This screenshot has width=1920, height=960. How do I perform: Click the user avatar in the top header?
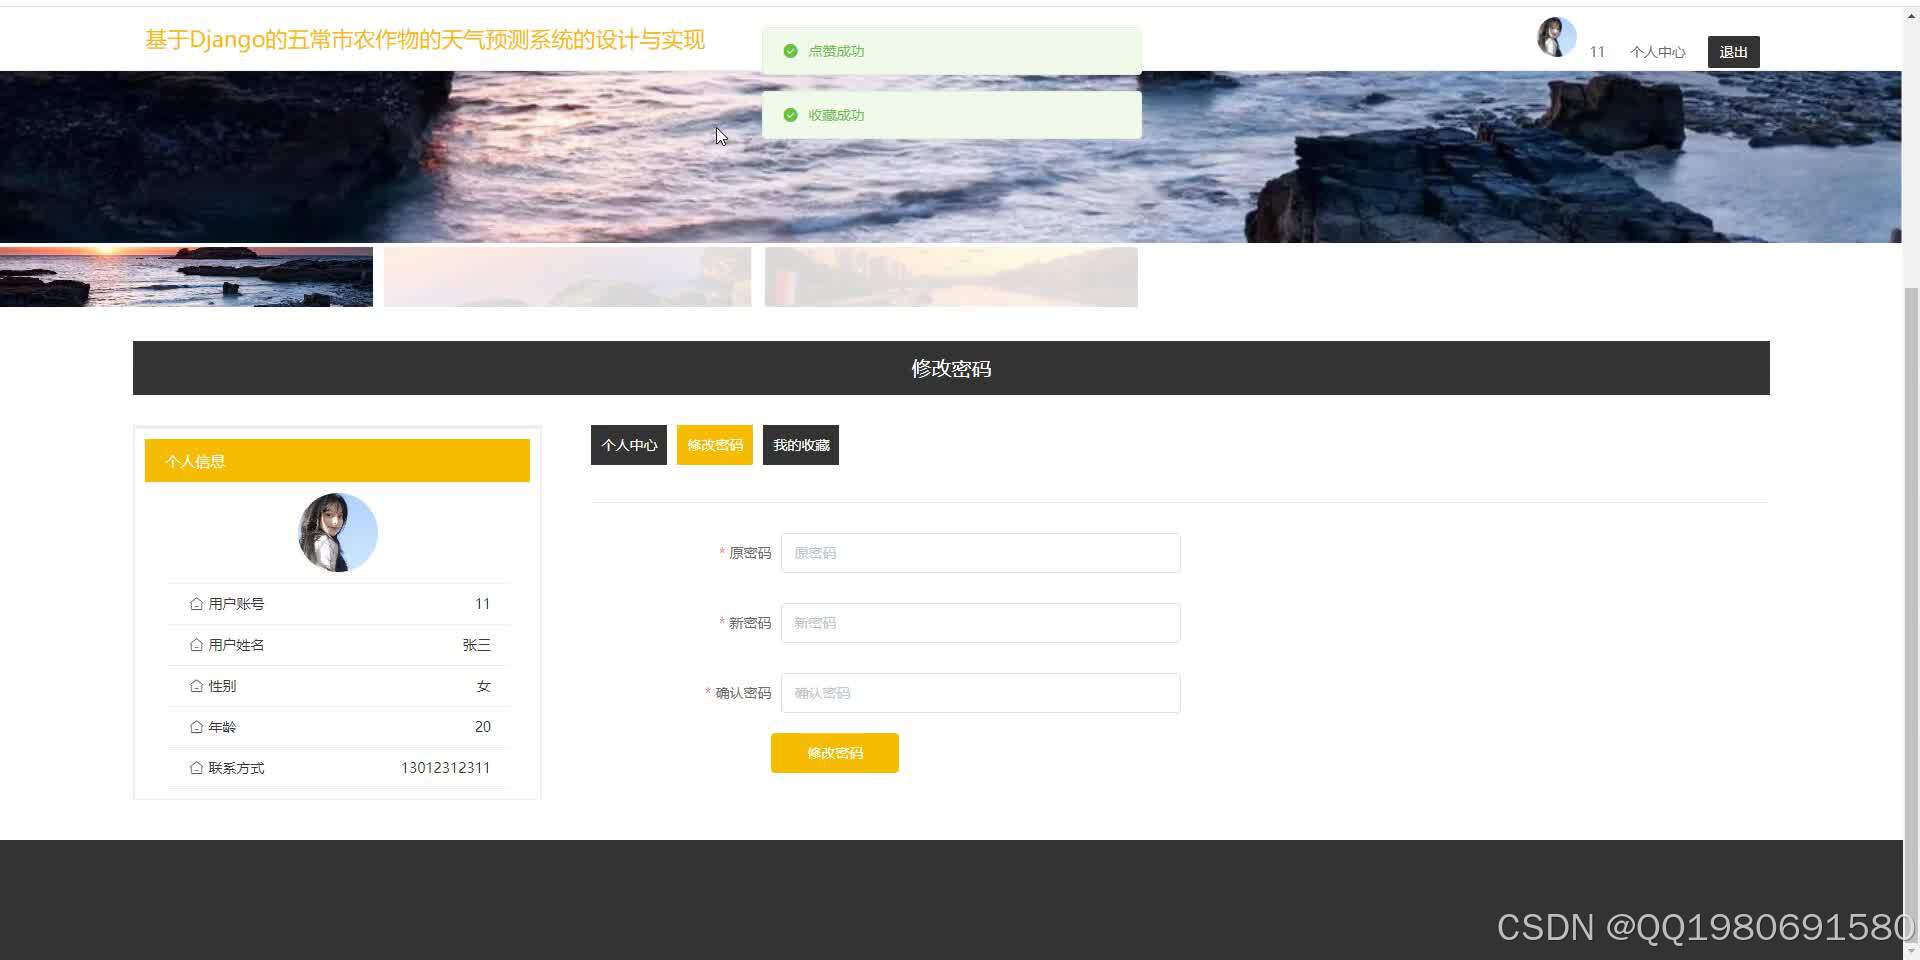click(x=1556, y=37)
